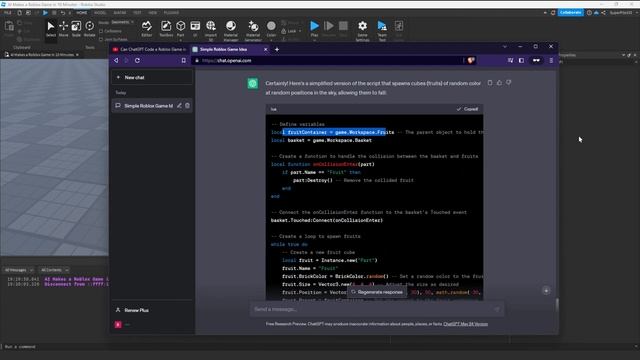This screenshot has width=640, height=360.
Task: Open the Properties panel dropdown arrow
Action: tap(623, 55)
